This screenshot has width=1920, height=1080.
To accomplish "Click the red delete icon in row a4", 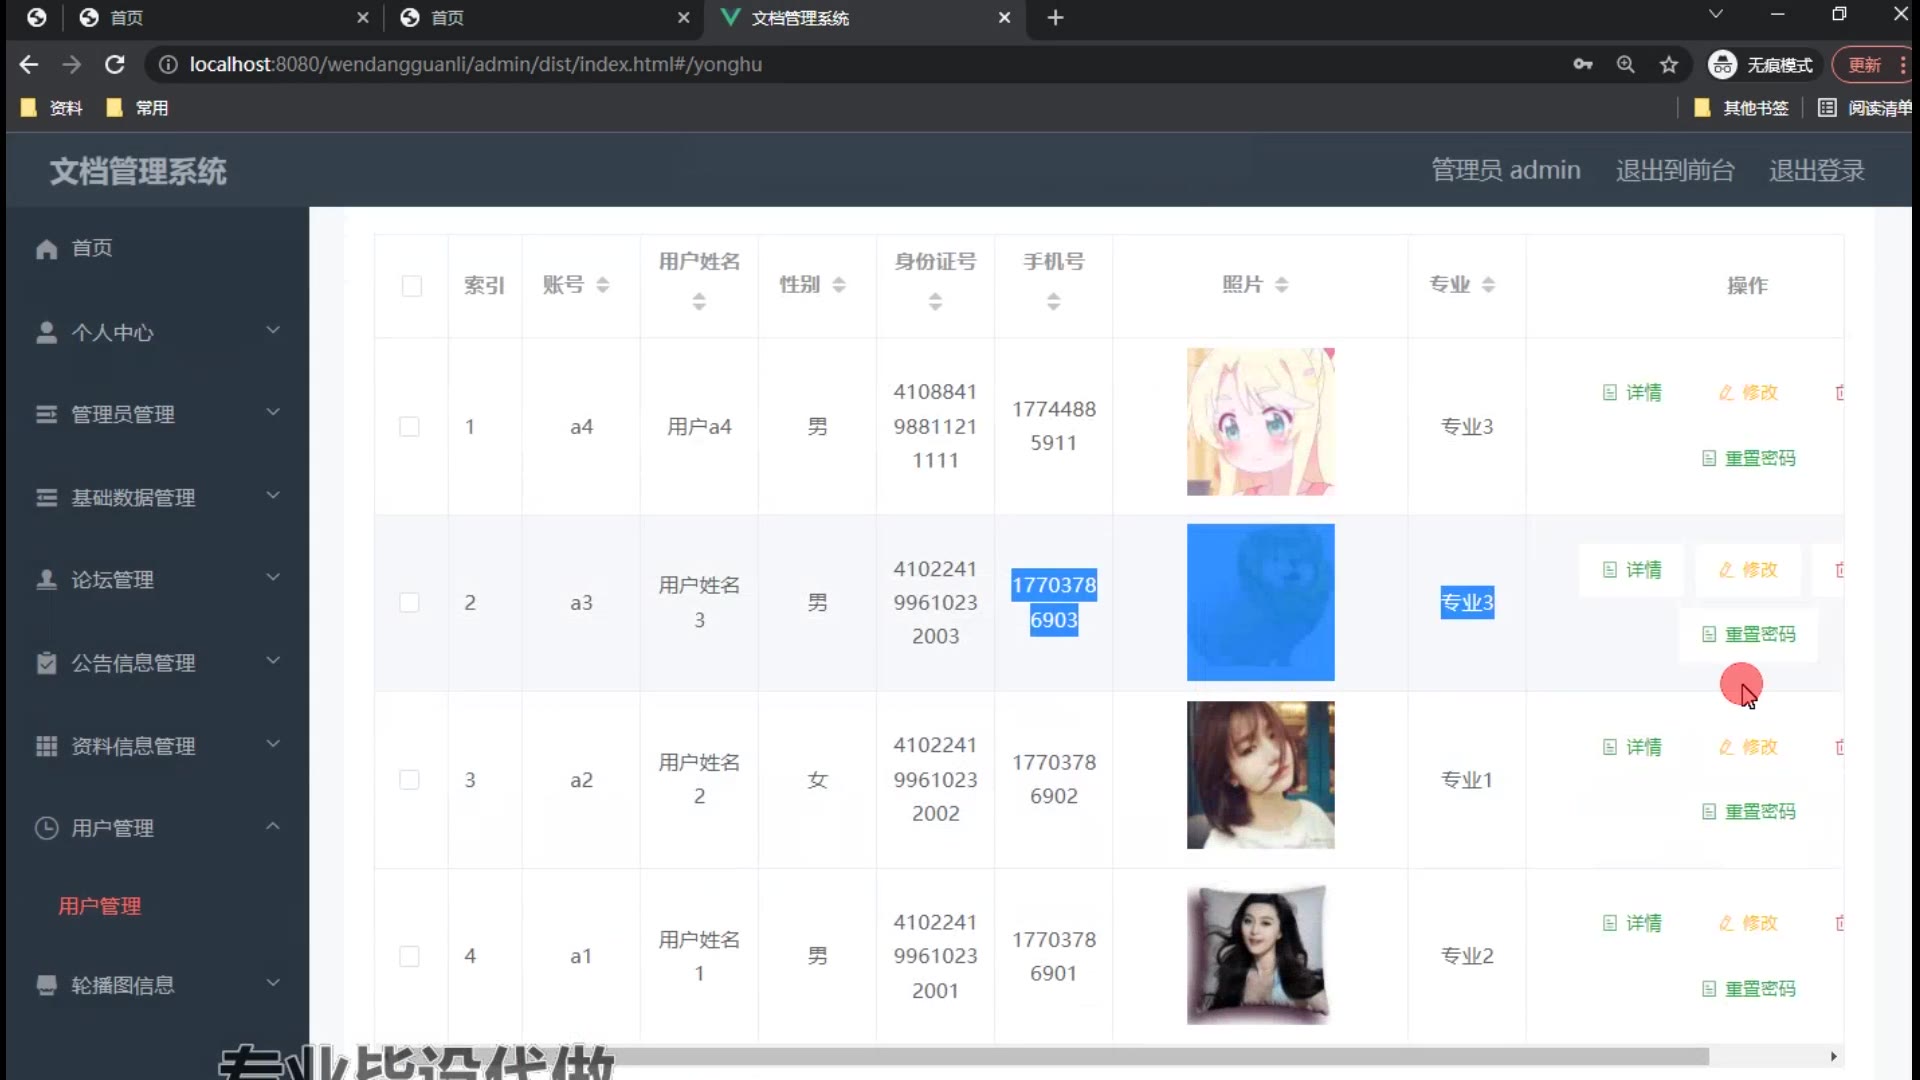I will [x=1839, y=392].
